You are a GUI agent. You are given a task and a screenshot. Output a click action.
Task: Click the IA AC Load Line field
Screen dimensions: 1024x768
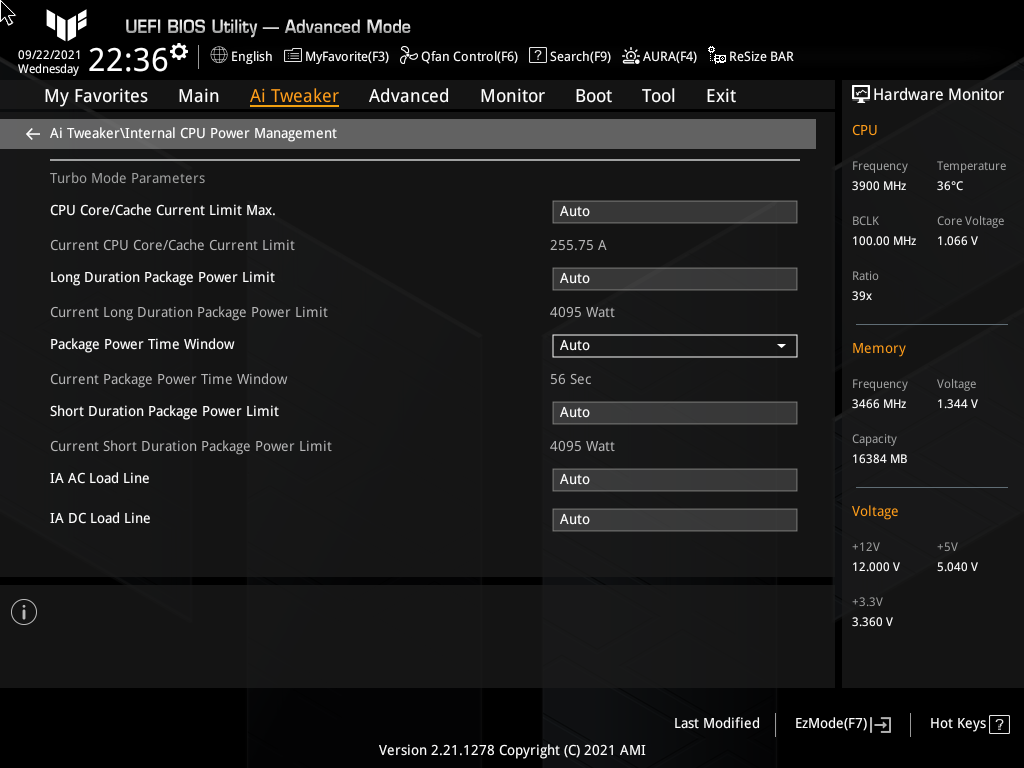coord(675,480)
